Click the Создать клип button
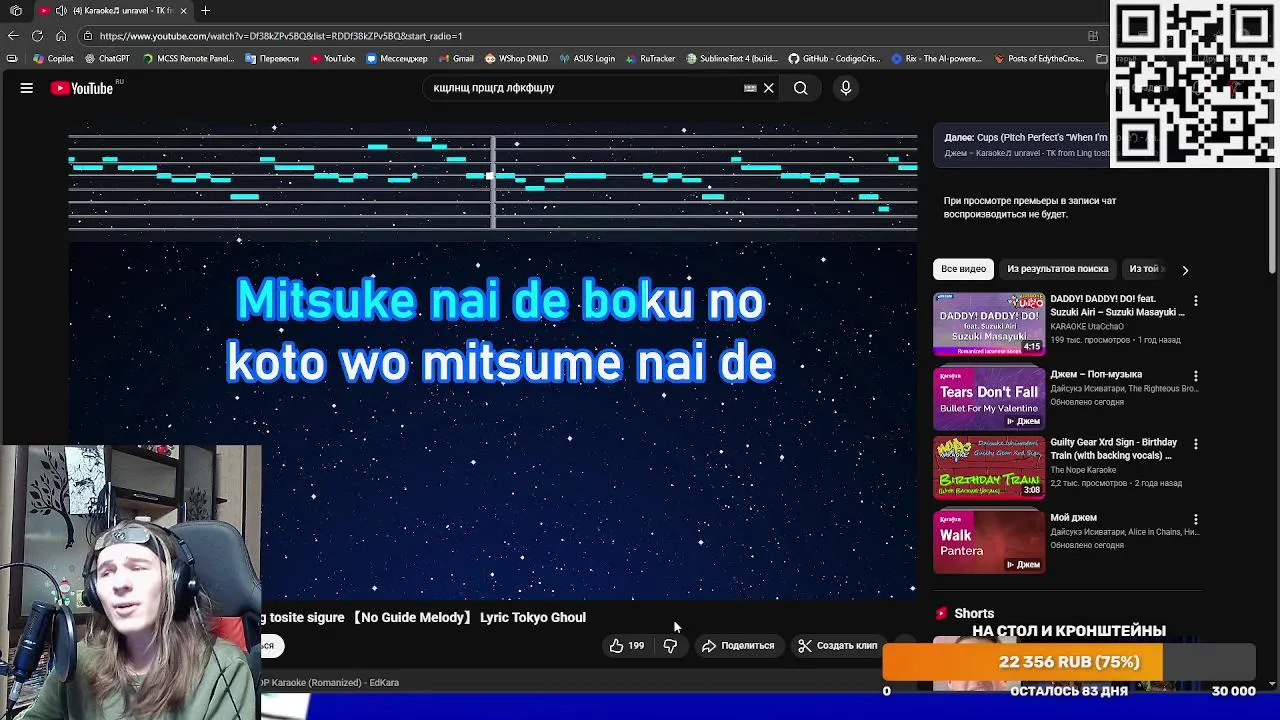The width and height of the screenshot is (1280, 720). click(837, 646)
